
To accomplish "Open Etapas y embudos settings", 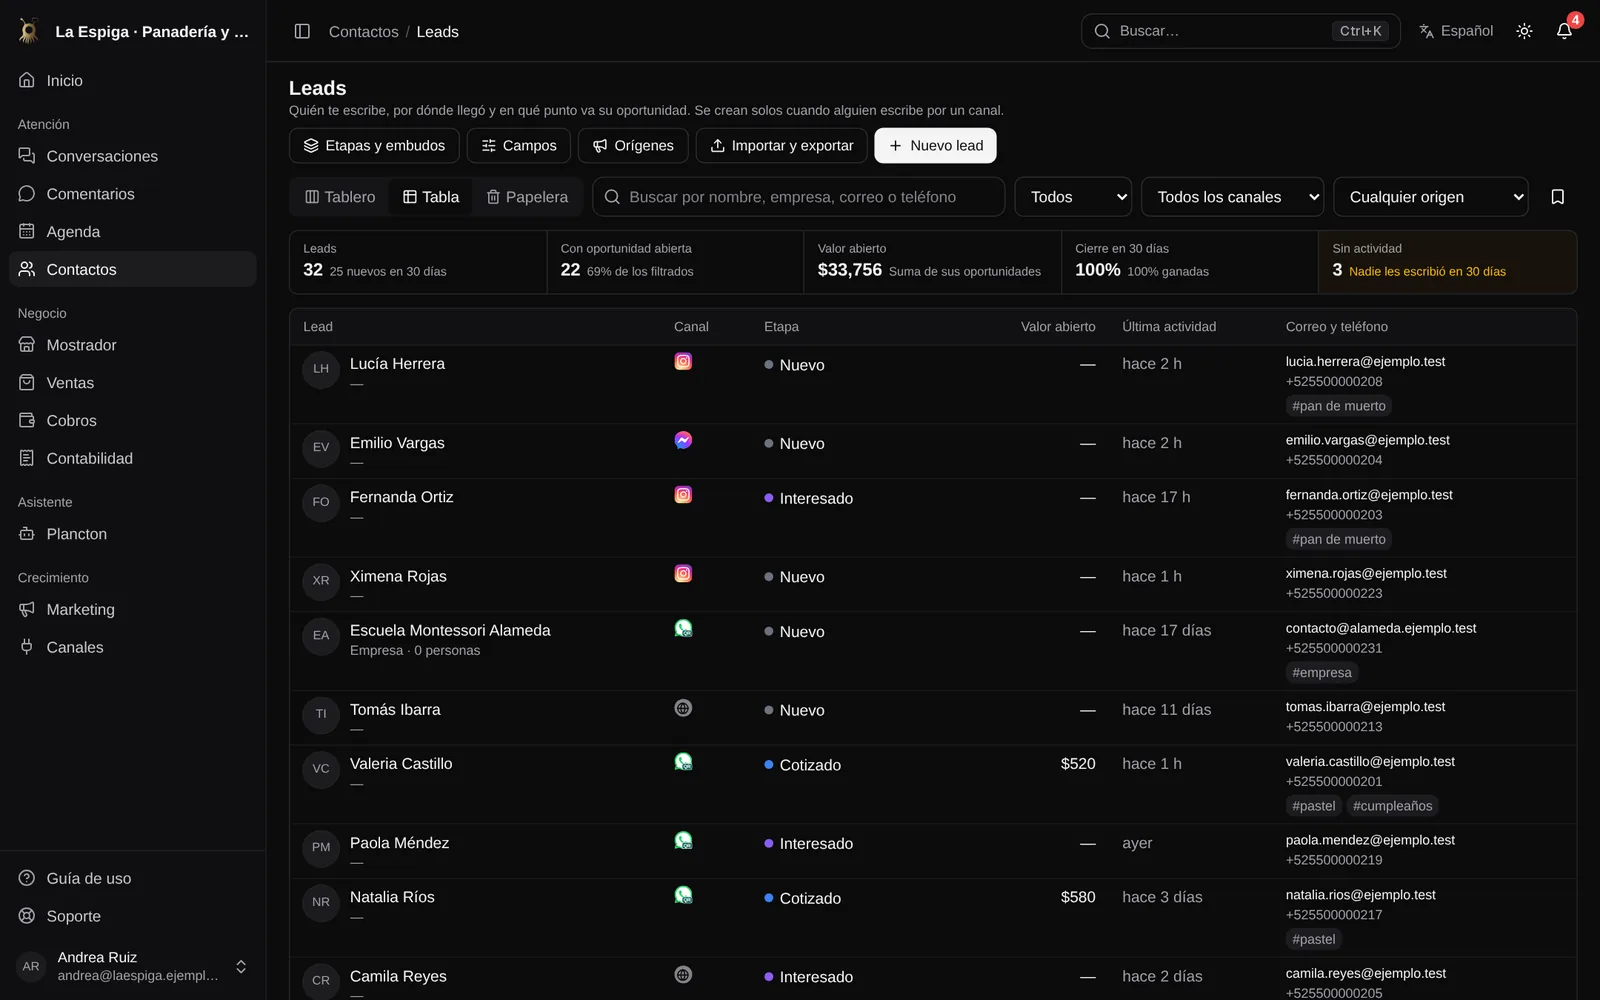I will (x=374, y=145).
